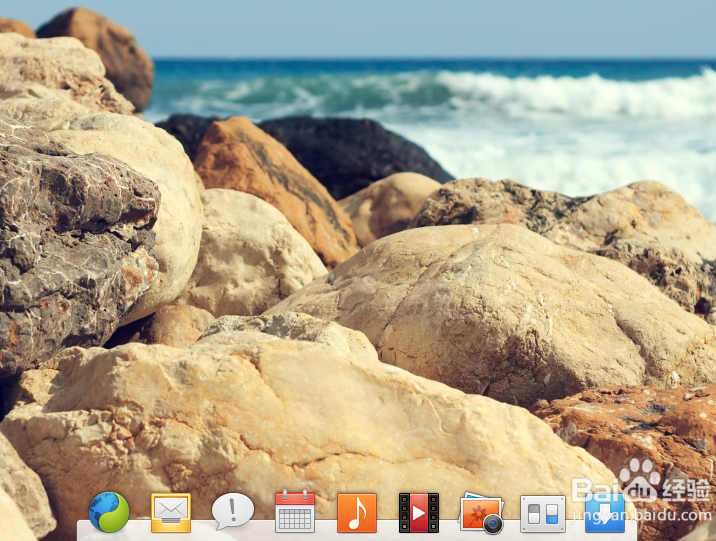
Task: Open the Calendar app in the dock
Action: point(295,512)
